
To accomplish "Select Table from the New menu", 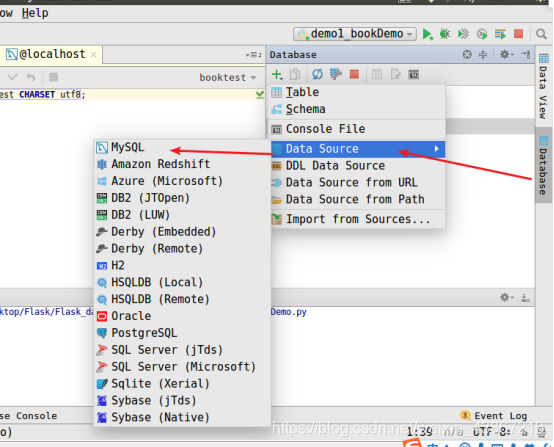I will (x=357, y=92).
